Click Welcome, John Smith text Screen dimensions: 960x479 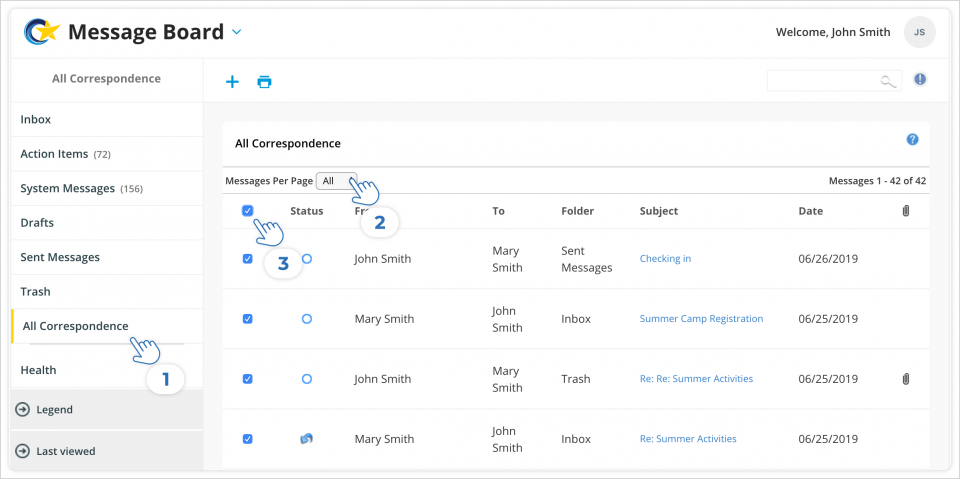click(833, 32)
